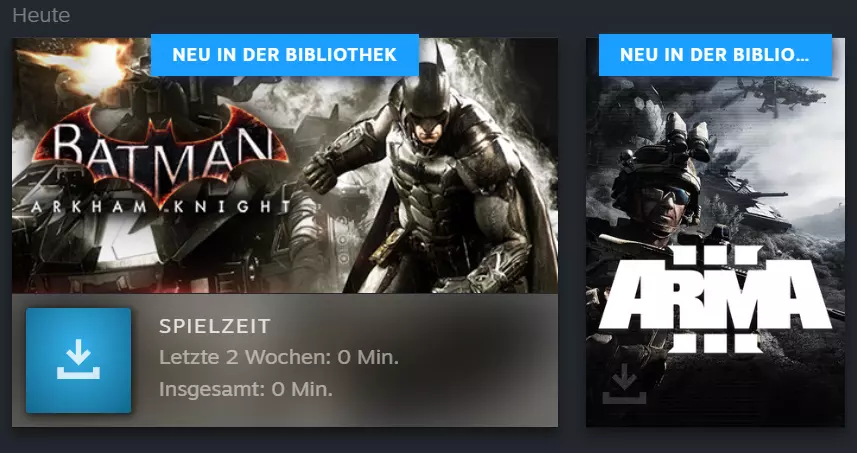Screen dimensions: 857x453
Task: Click the ARKHAM KNIGHT subtitle text
Action: [160, 207]
